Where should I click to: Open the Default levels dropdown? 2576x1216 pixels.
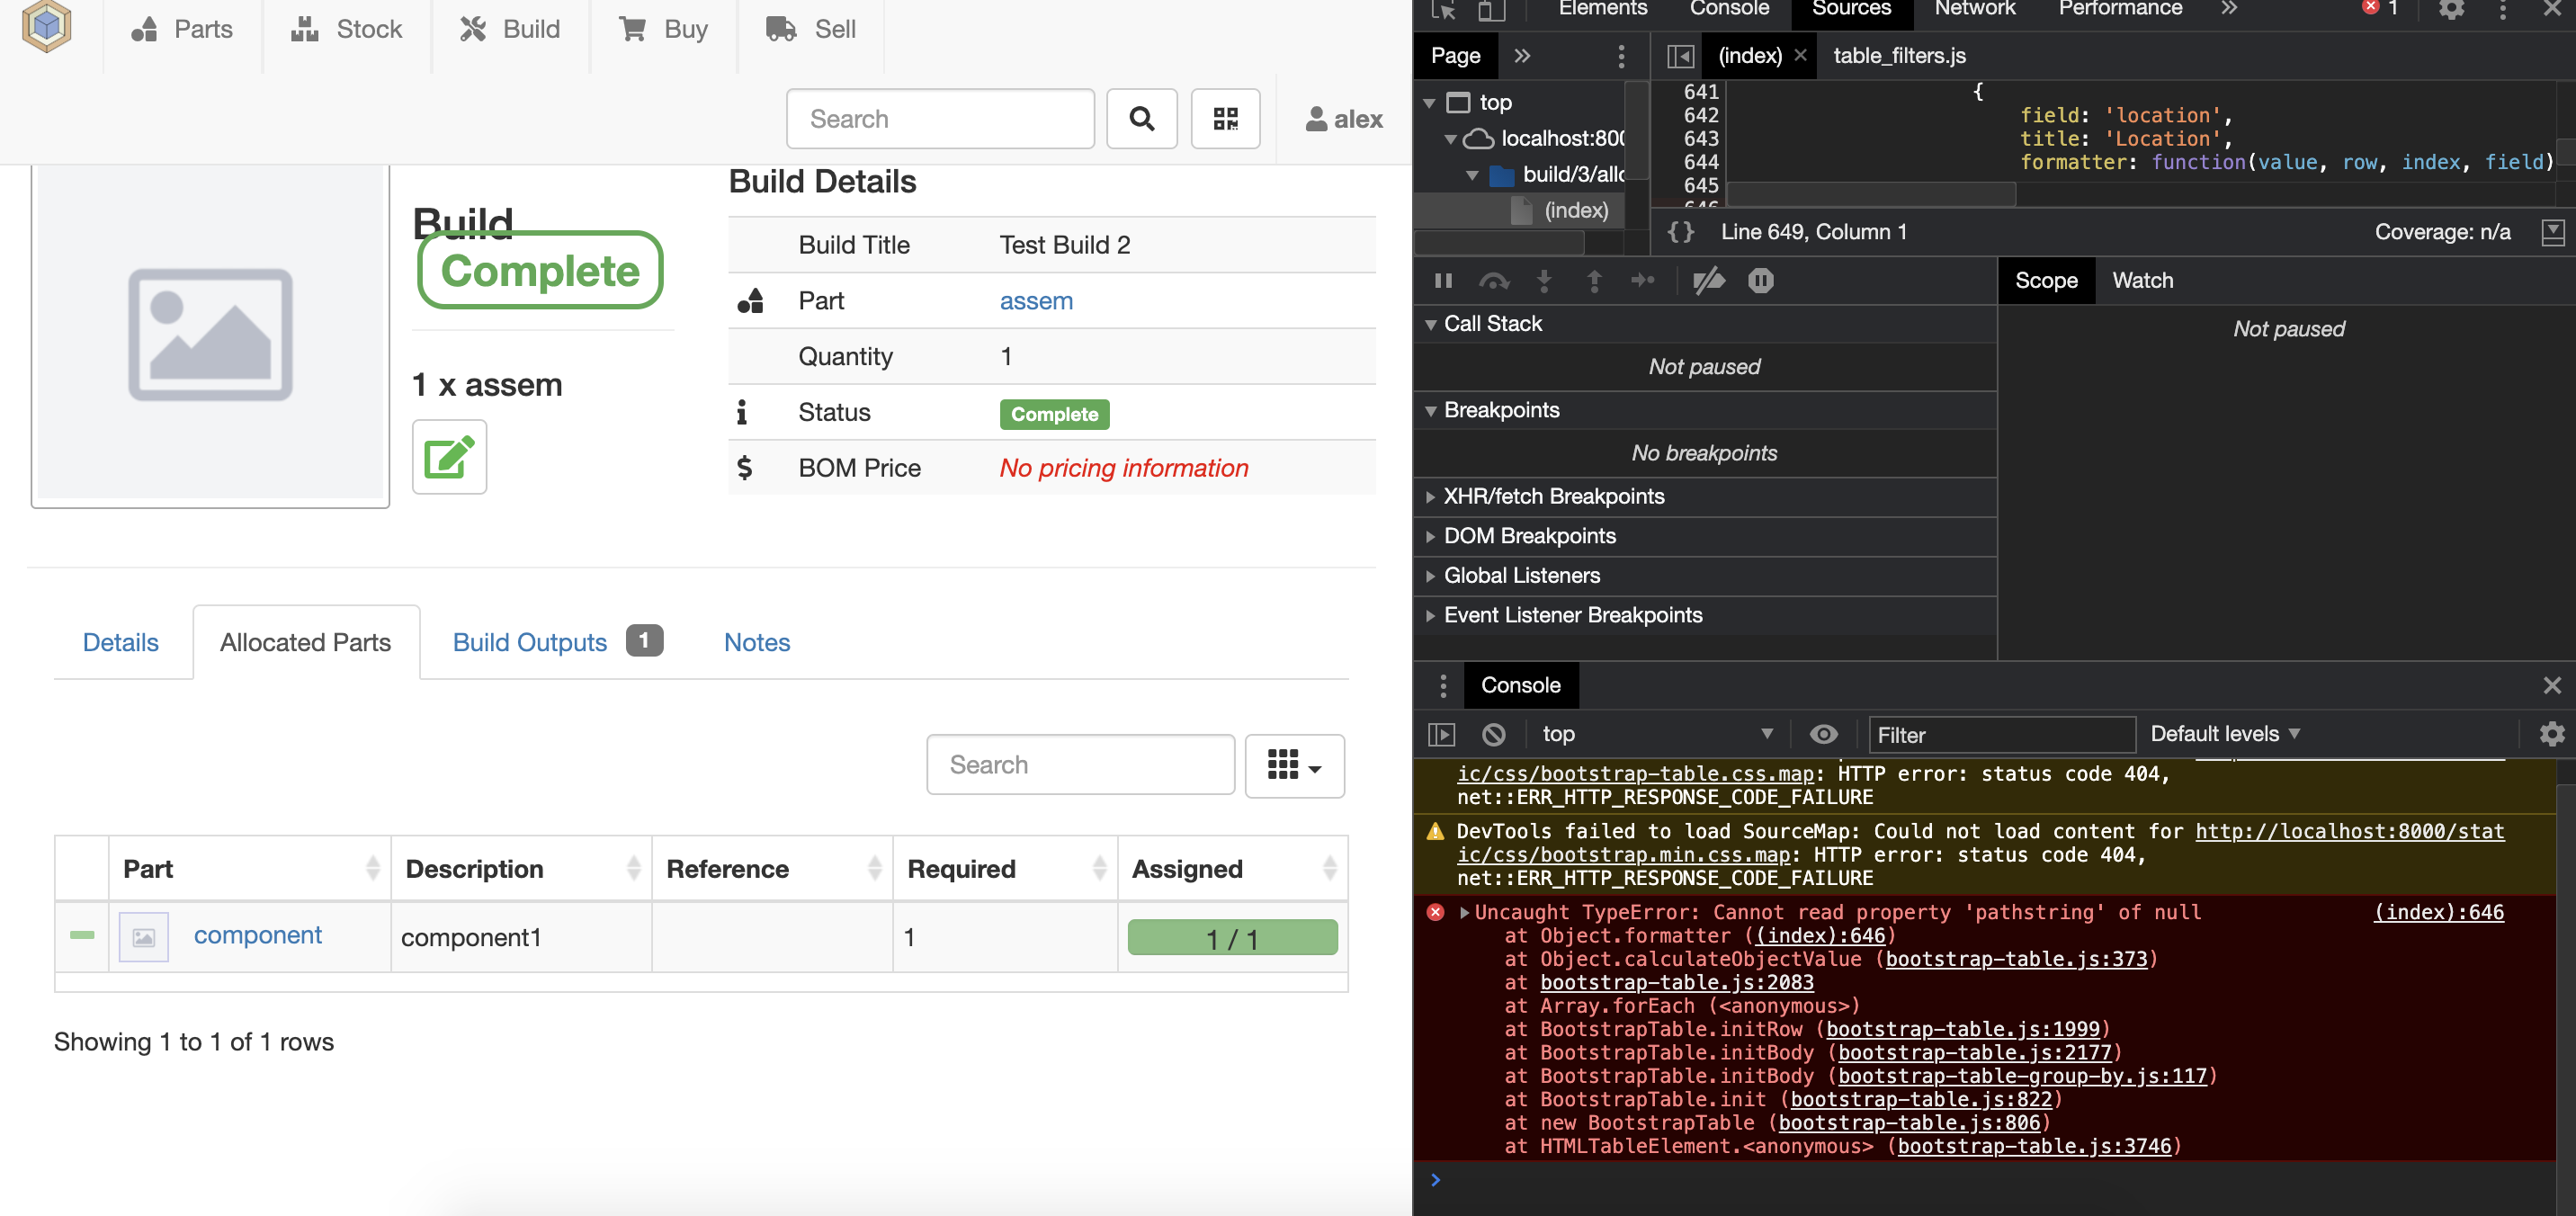[2224, 734]
